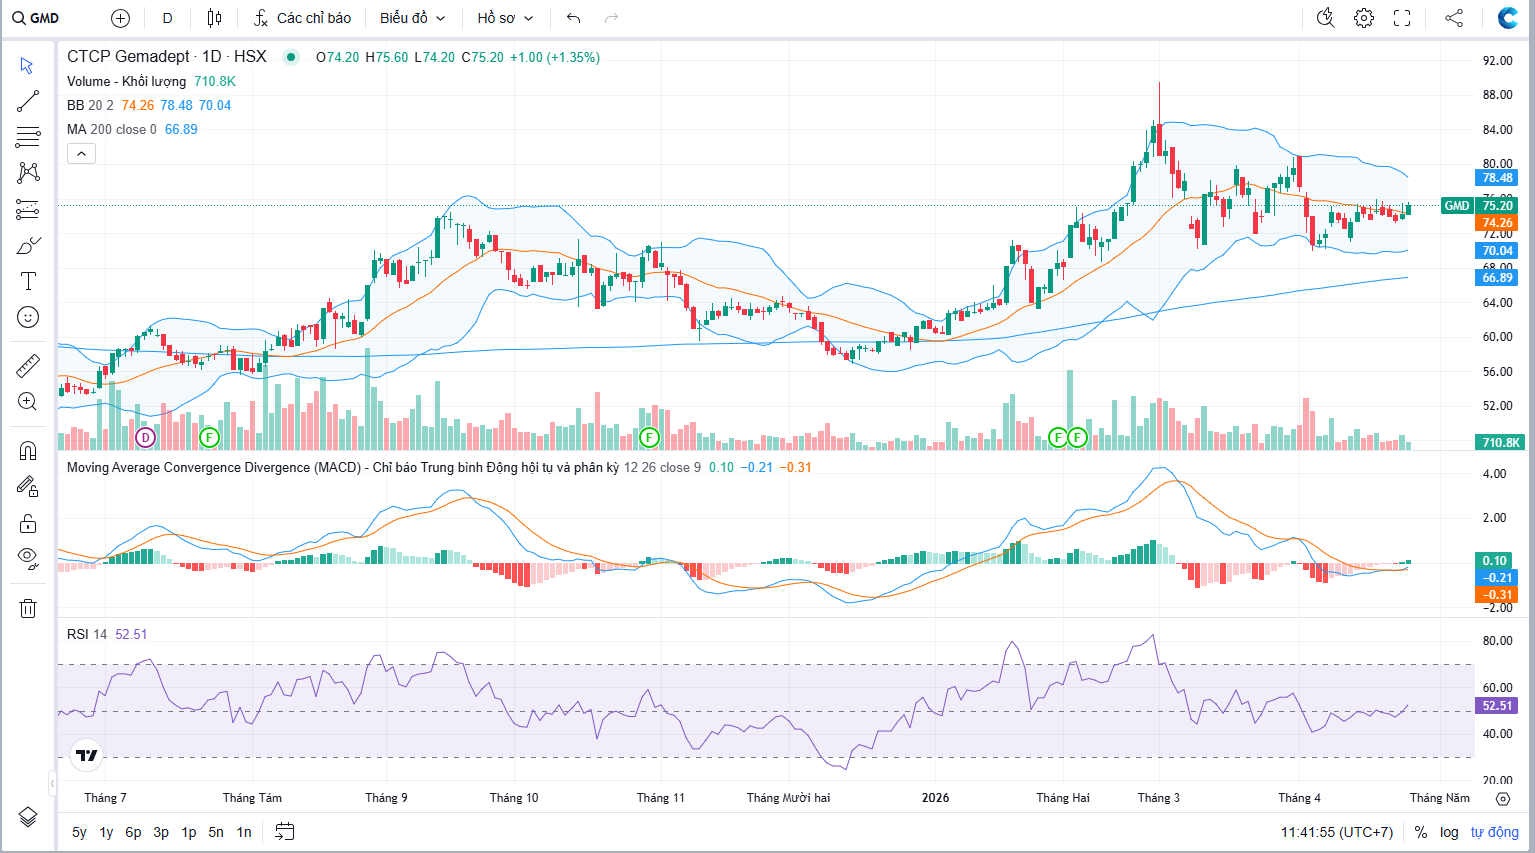Click the purple D dividend marker

point(146,437)
